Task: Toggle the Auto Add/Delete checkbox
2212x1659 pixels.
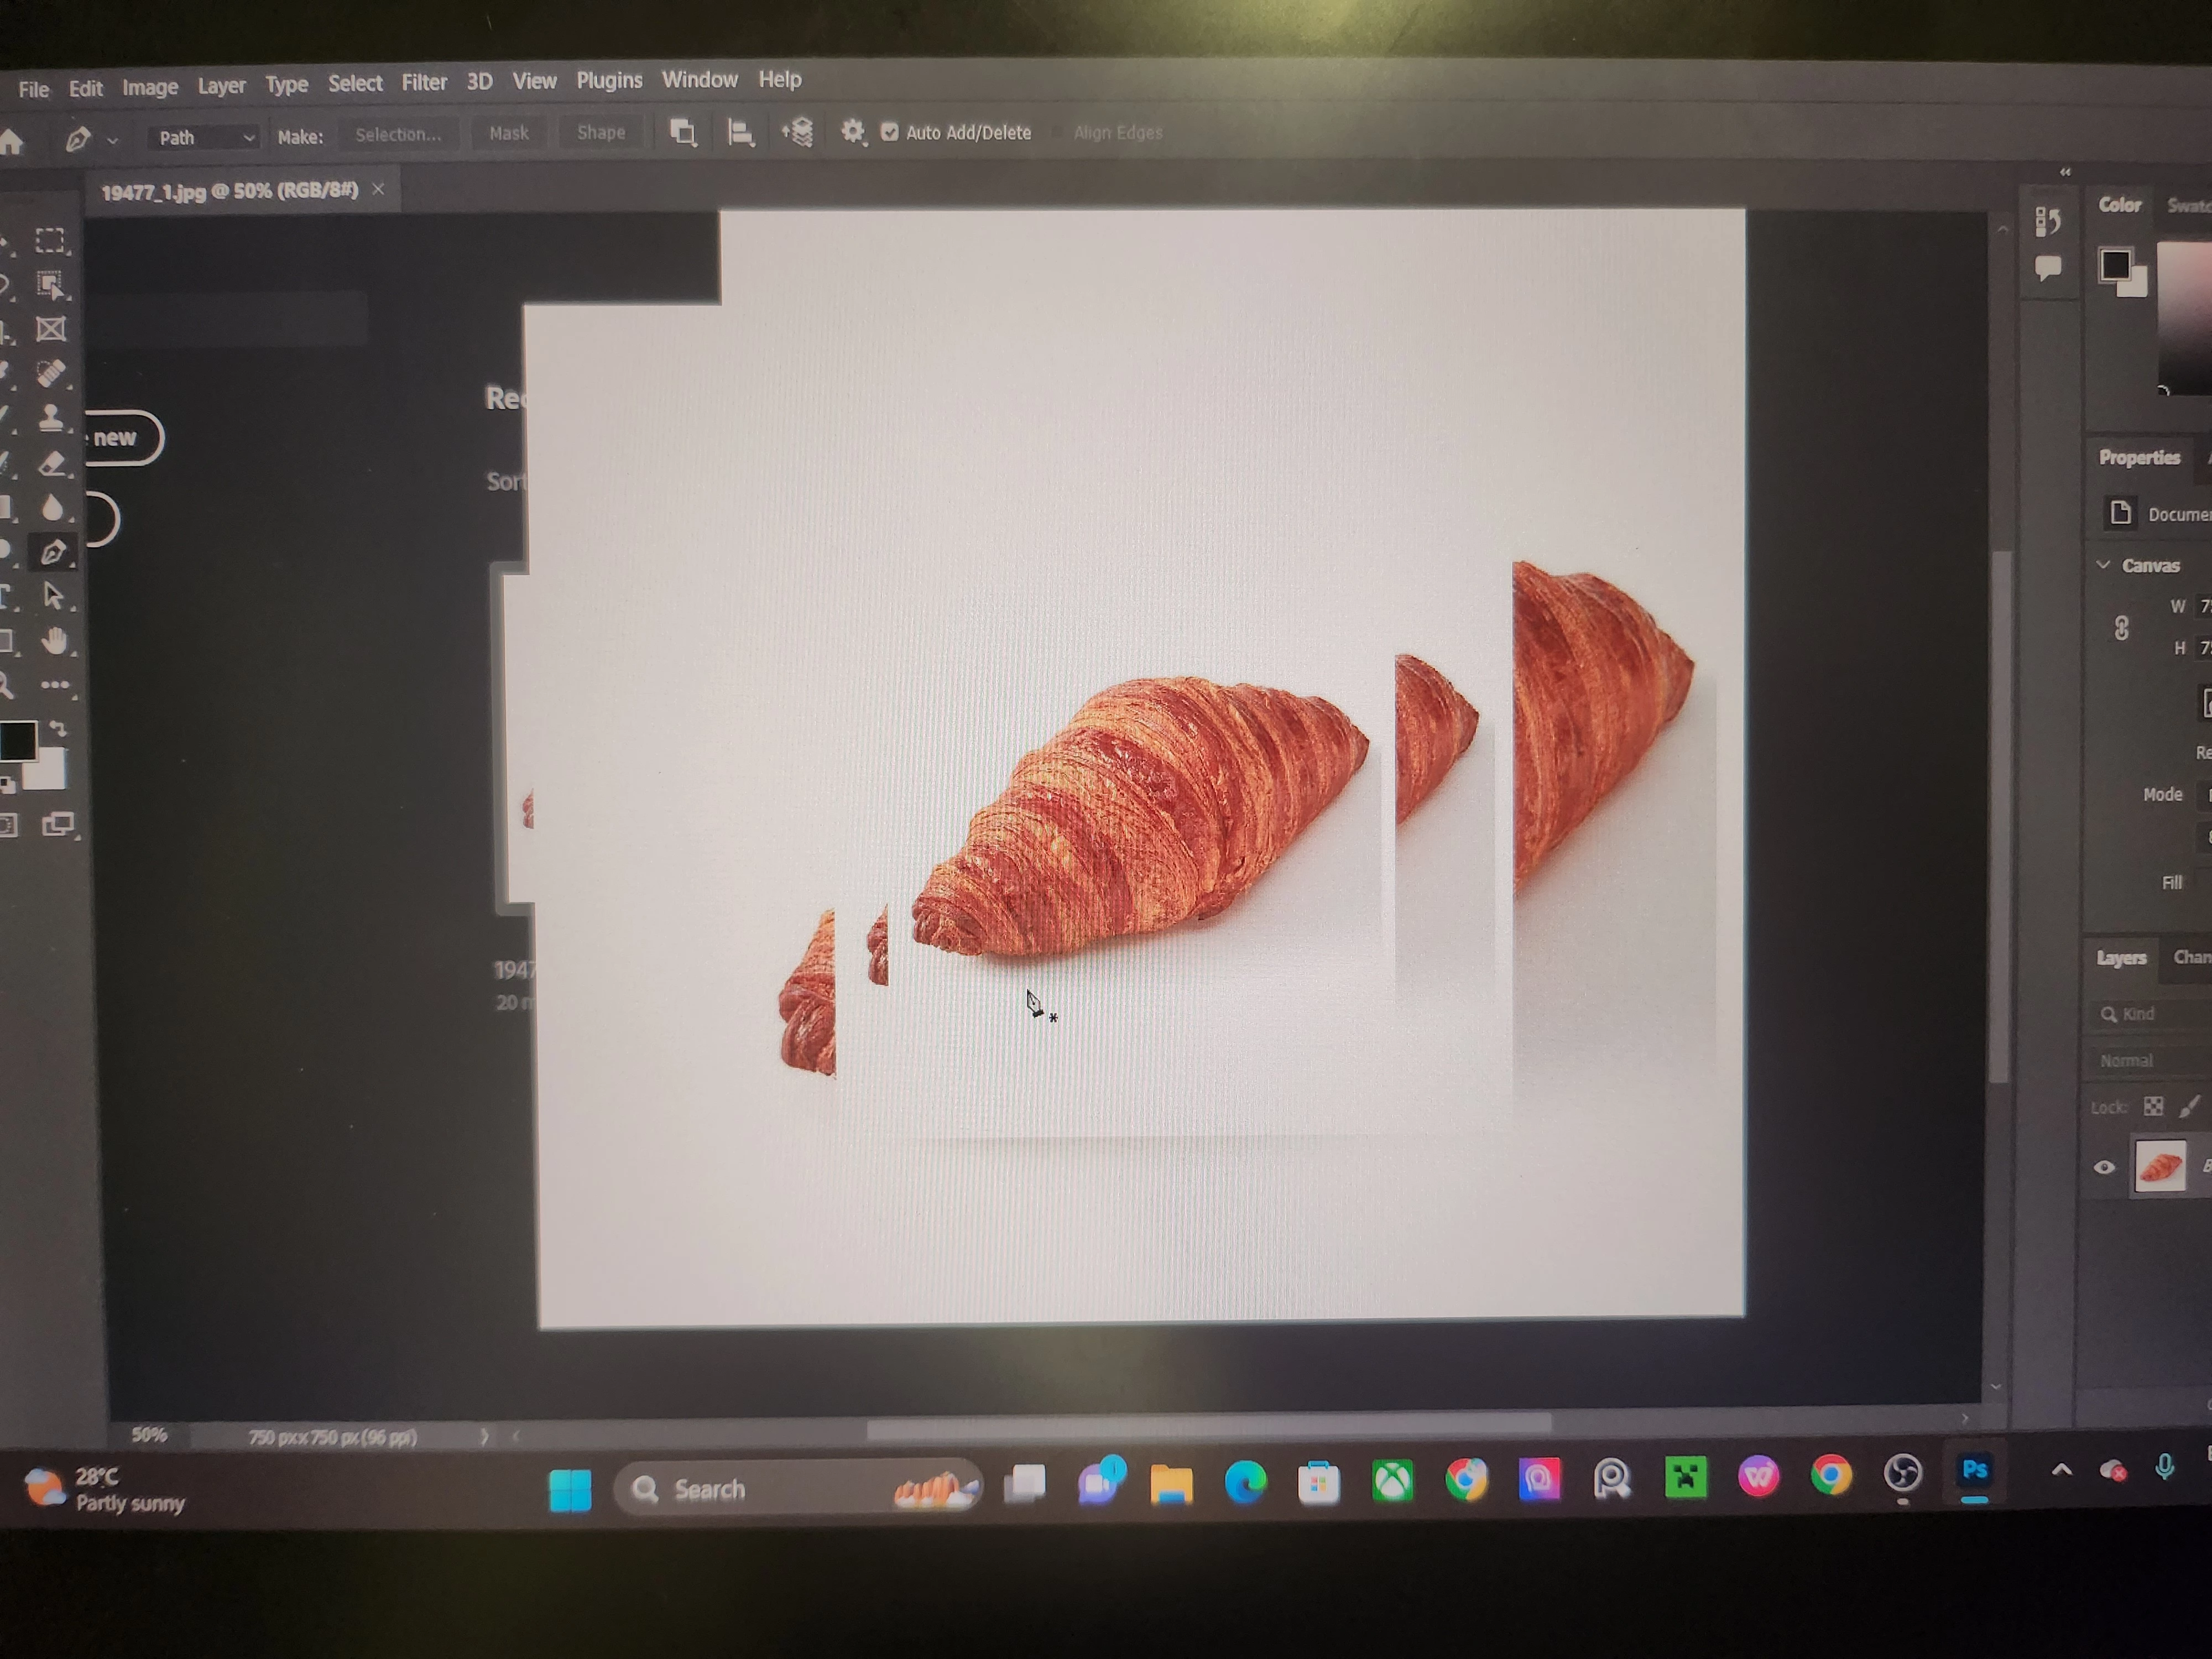Action: pyautogui.click(x=889, y=132)
